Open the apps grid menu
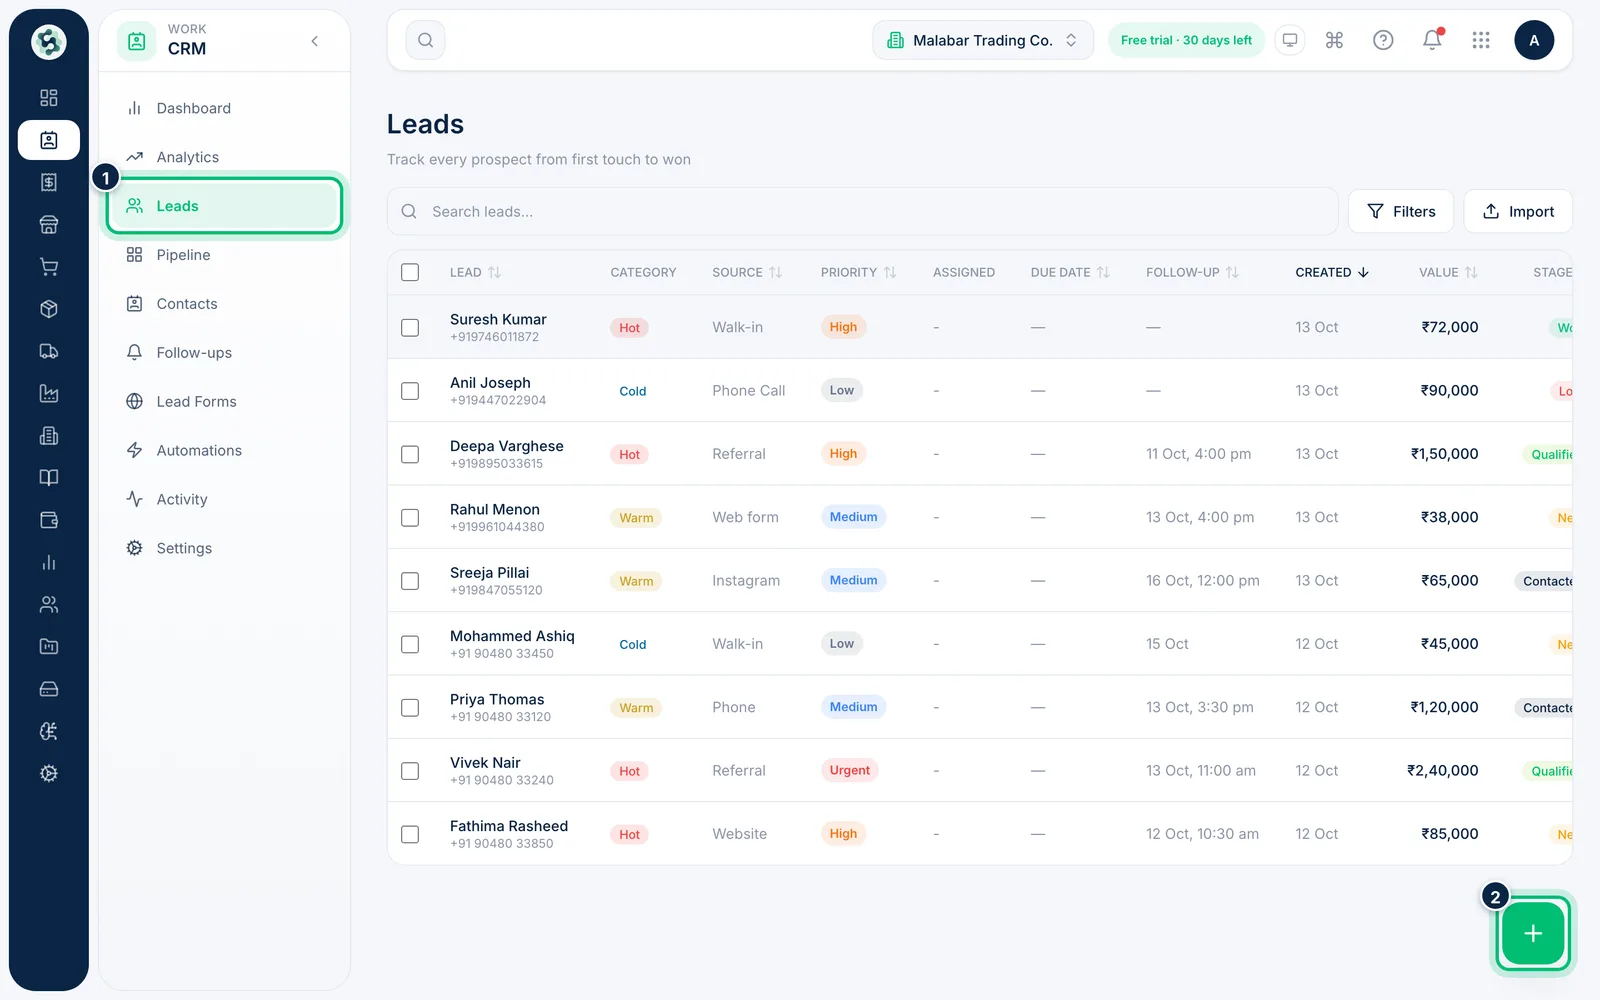 click(x=1481, y=40)
